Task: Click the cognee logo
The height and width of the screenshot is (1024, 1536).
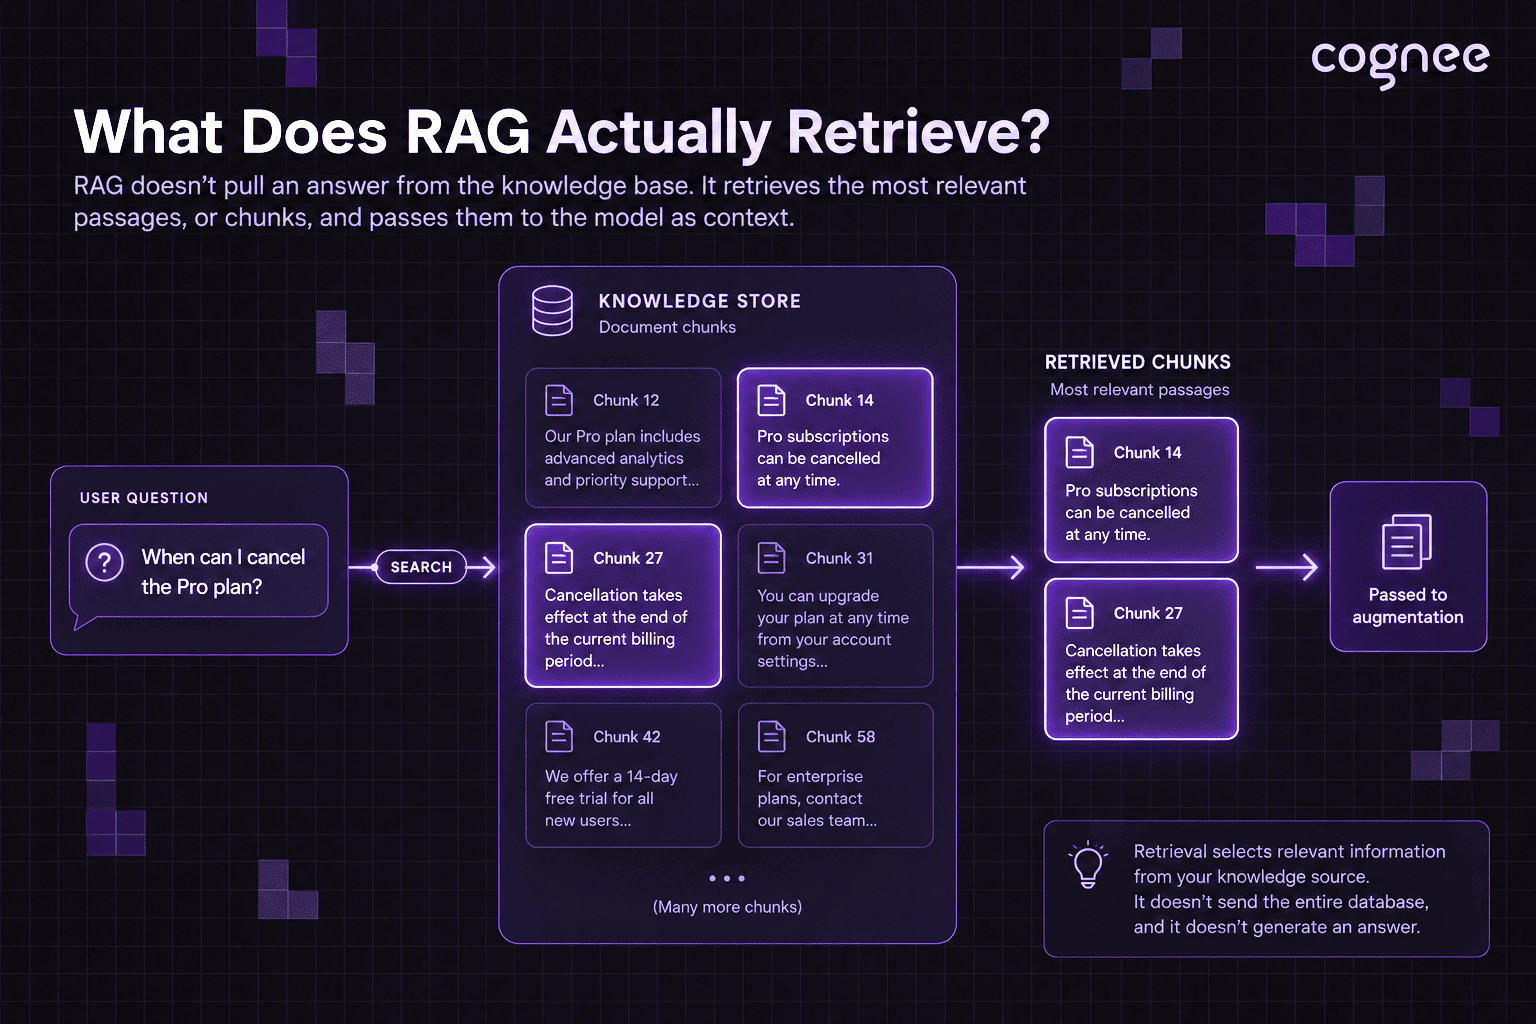Action: point(1400,63)
